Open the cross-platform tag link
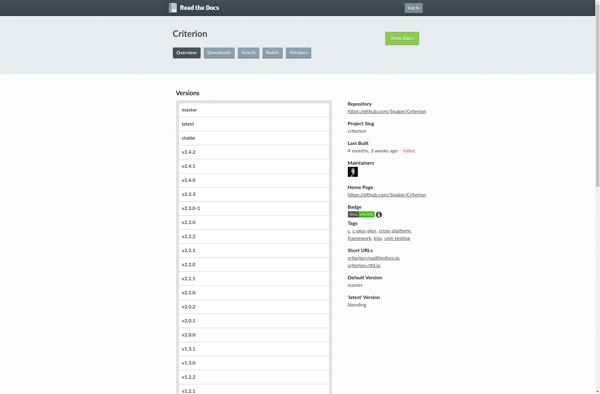Viewport: 600px width, 394px height. [x=395, y=231]
